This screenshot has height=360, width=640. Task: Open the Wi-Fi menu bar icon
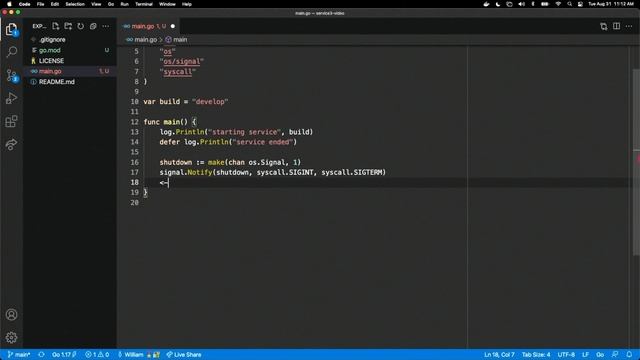point(558,4)
